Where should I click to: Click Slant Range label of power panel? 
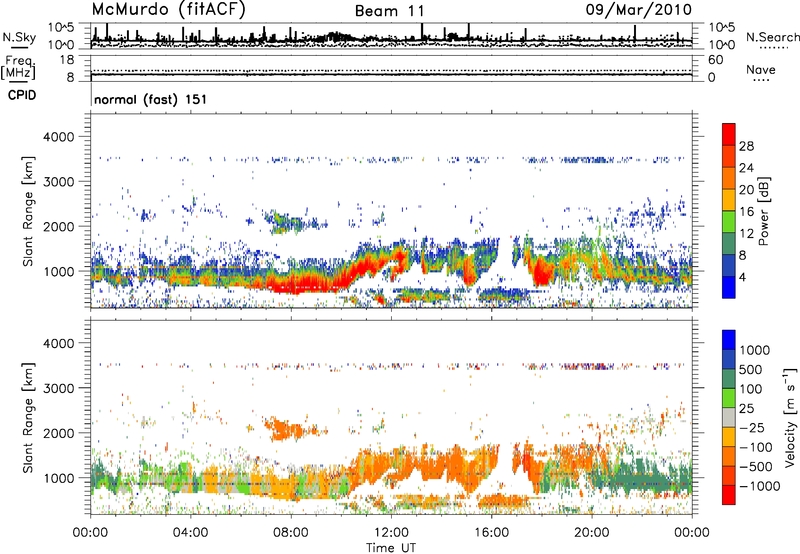(x=28, y=211)
